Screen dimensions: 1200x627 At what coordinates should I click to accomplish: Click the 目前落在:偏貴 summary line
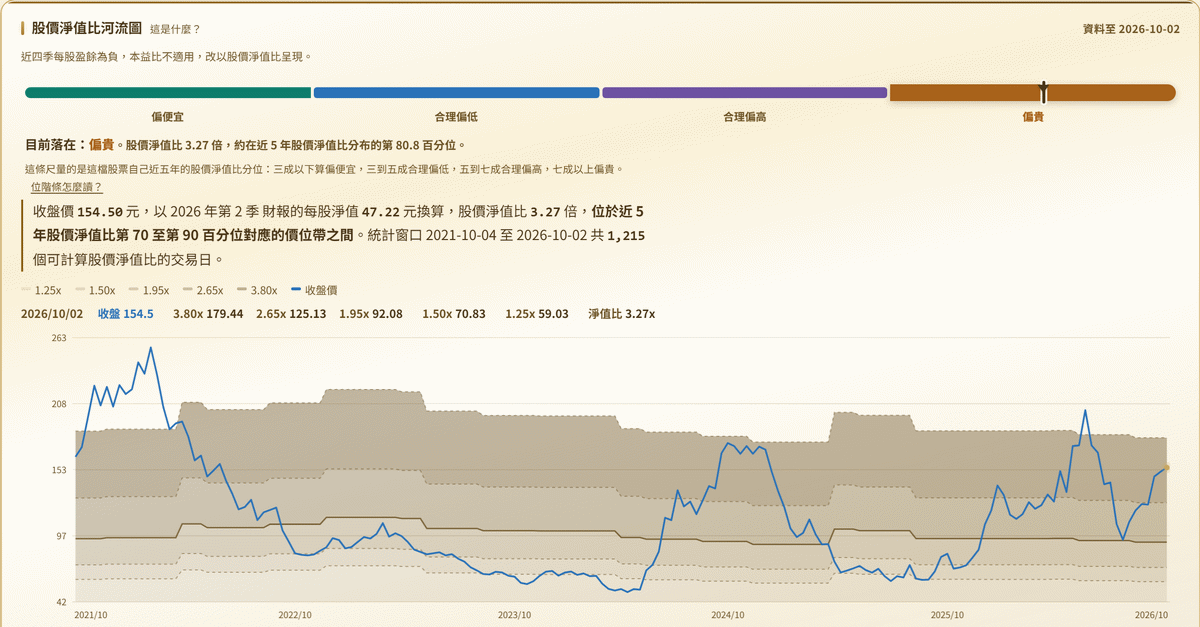[x=246, y=145]
